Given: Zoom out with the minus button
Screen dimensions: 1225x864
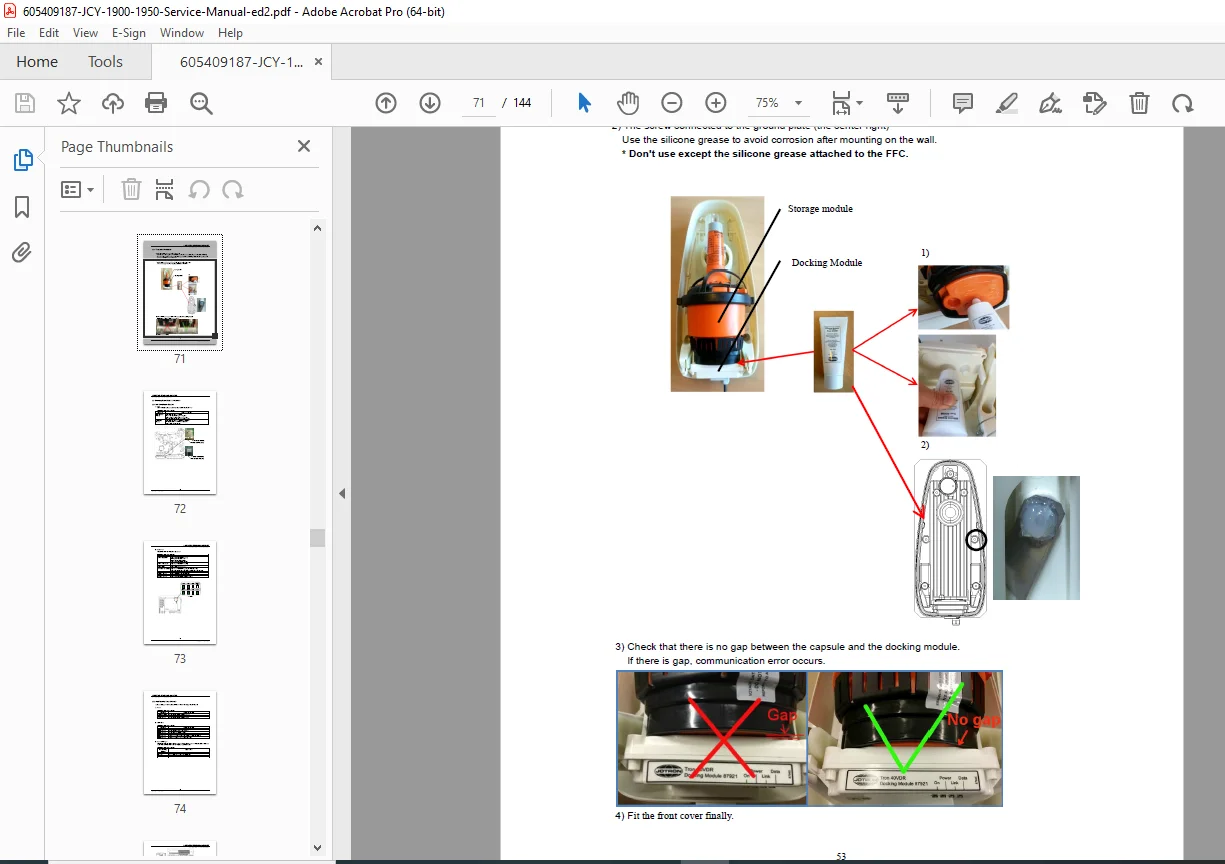Looking at the screenshot, I should (672, 103).
